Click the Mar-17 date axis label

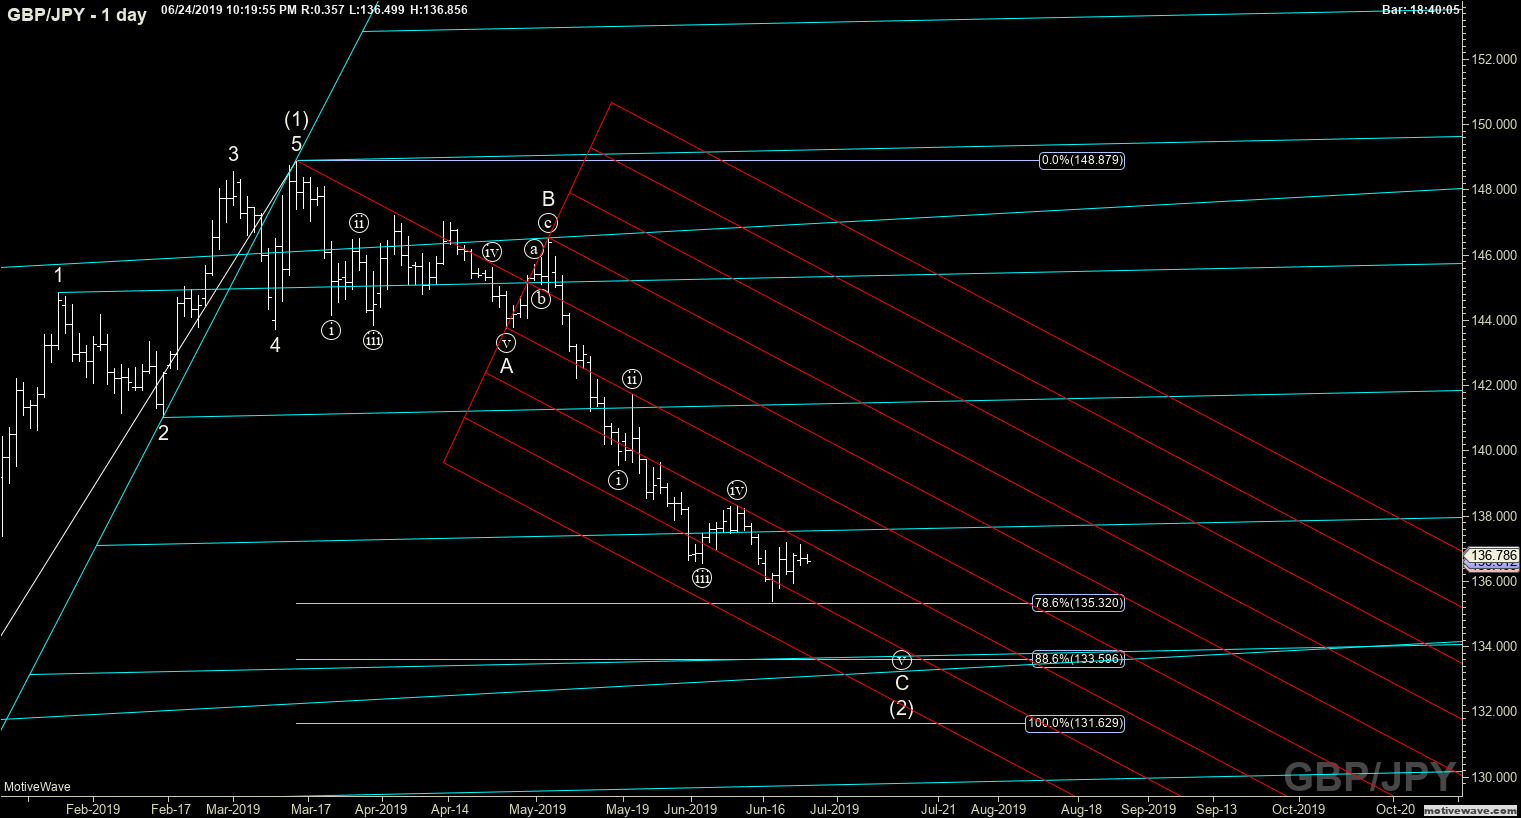tap(310, 809)
